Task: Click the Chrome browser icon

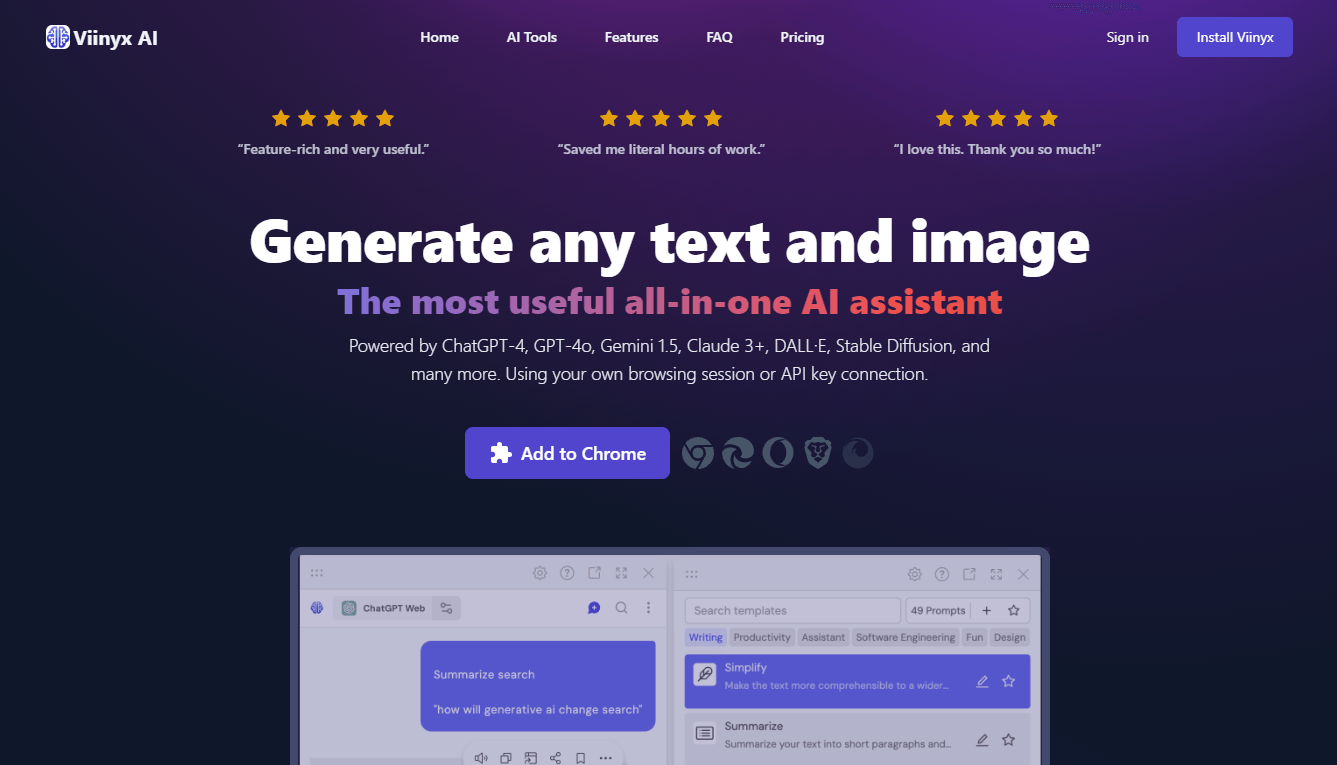Action: click(698, 453)
